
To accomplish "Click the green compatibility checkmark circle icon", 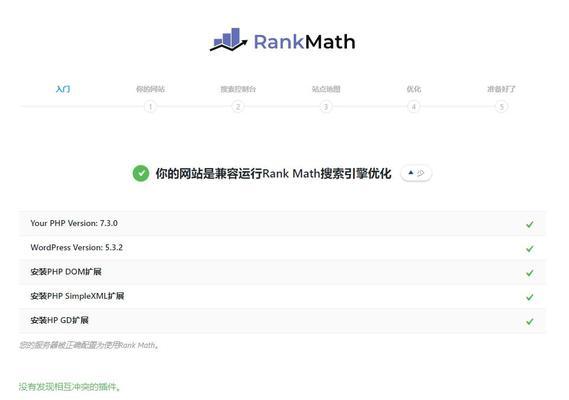I will click(x=141, y=173).
